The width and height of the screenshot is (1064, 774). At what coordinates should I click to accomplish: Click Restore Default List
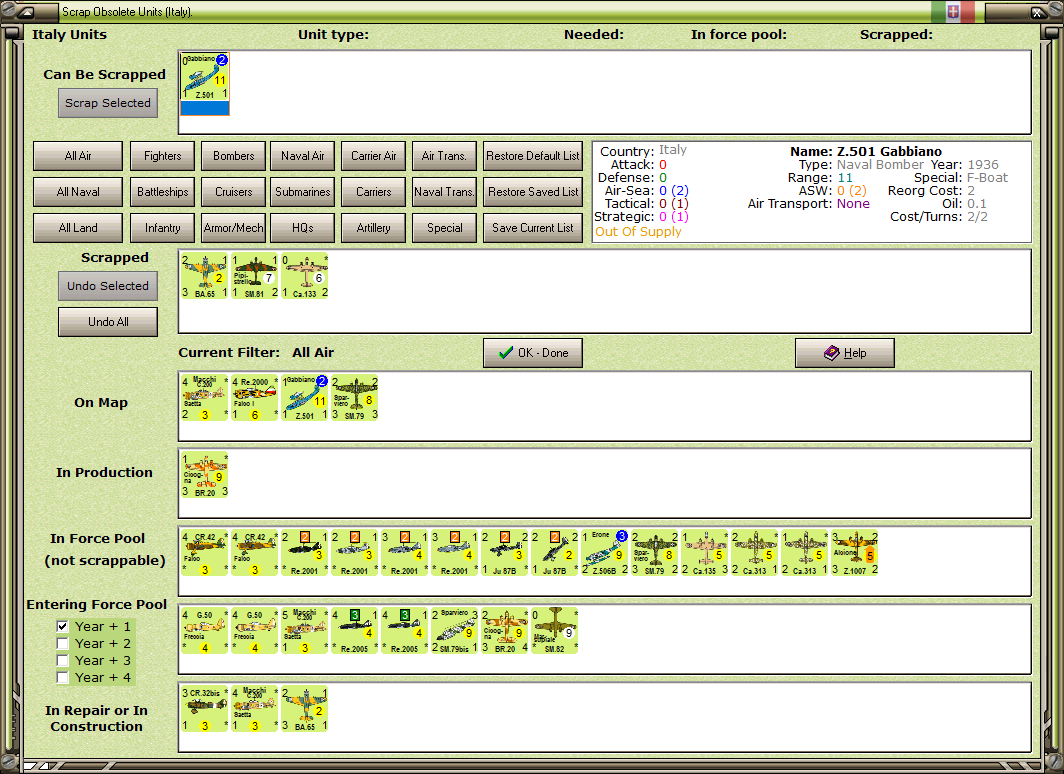tap(533, 156)
